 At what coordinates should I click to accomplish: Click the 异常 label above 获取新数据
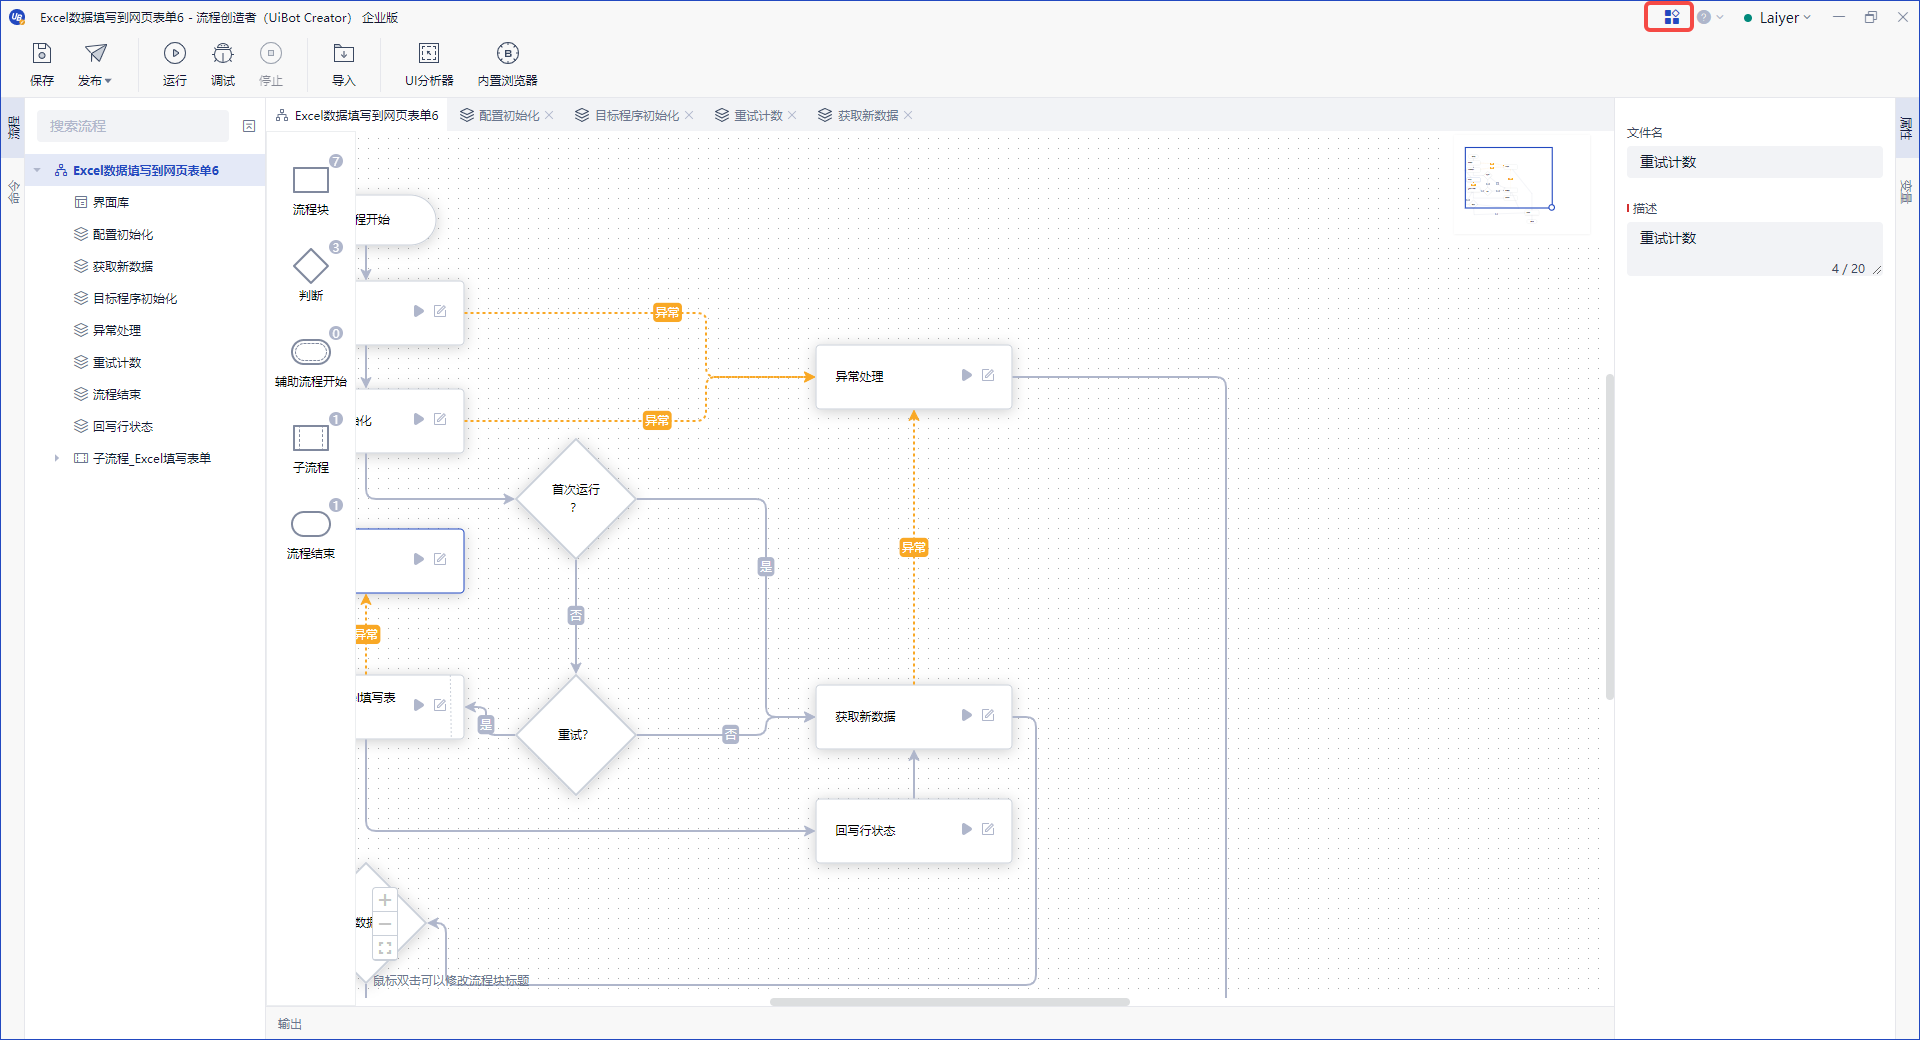pos(914,547)
